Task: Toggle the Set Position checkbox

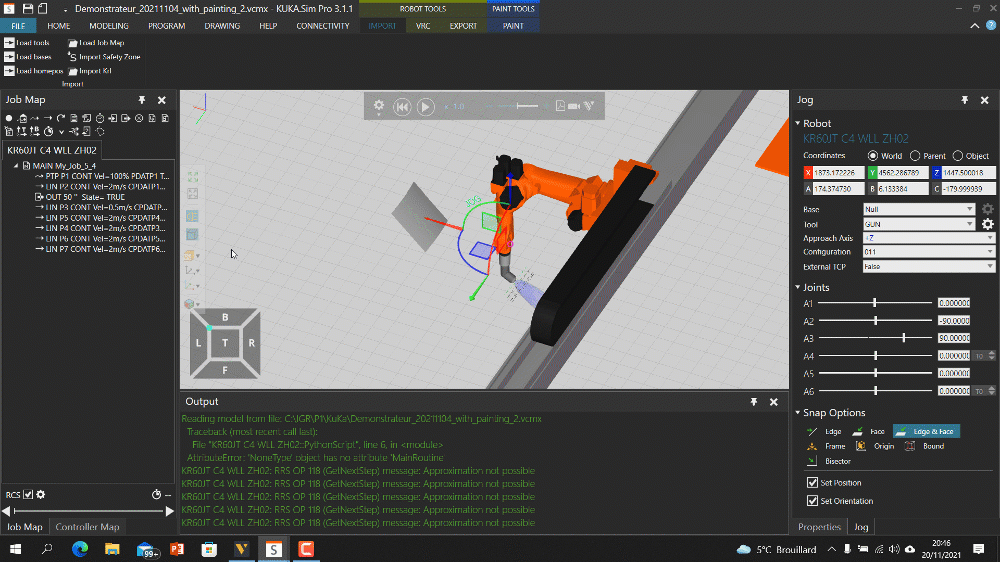Action: click(812, 482)
